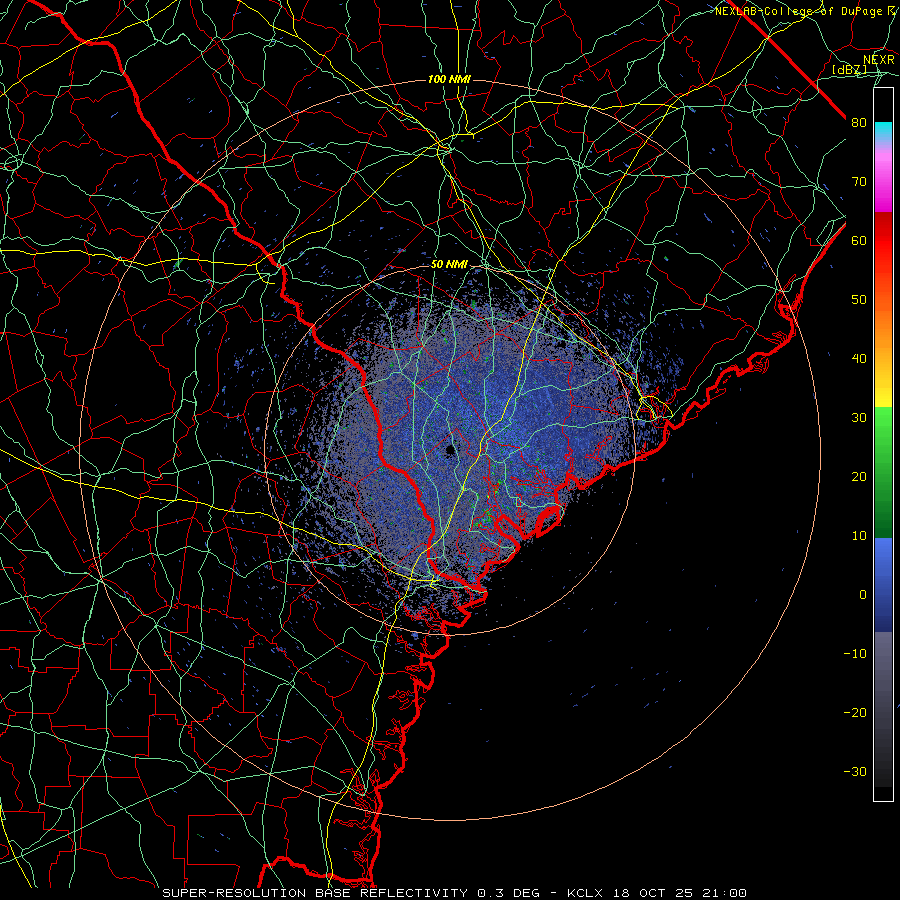Click the 0 value on the dBZ scale
The width and height of the screenshot is (900, 900).
[x=863, y=595]
